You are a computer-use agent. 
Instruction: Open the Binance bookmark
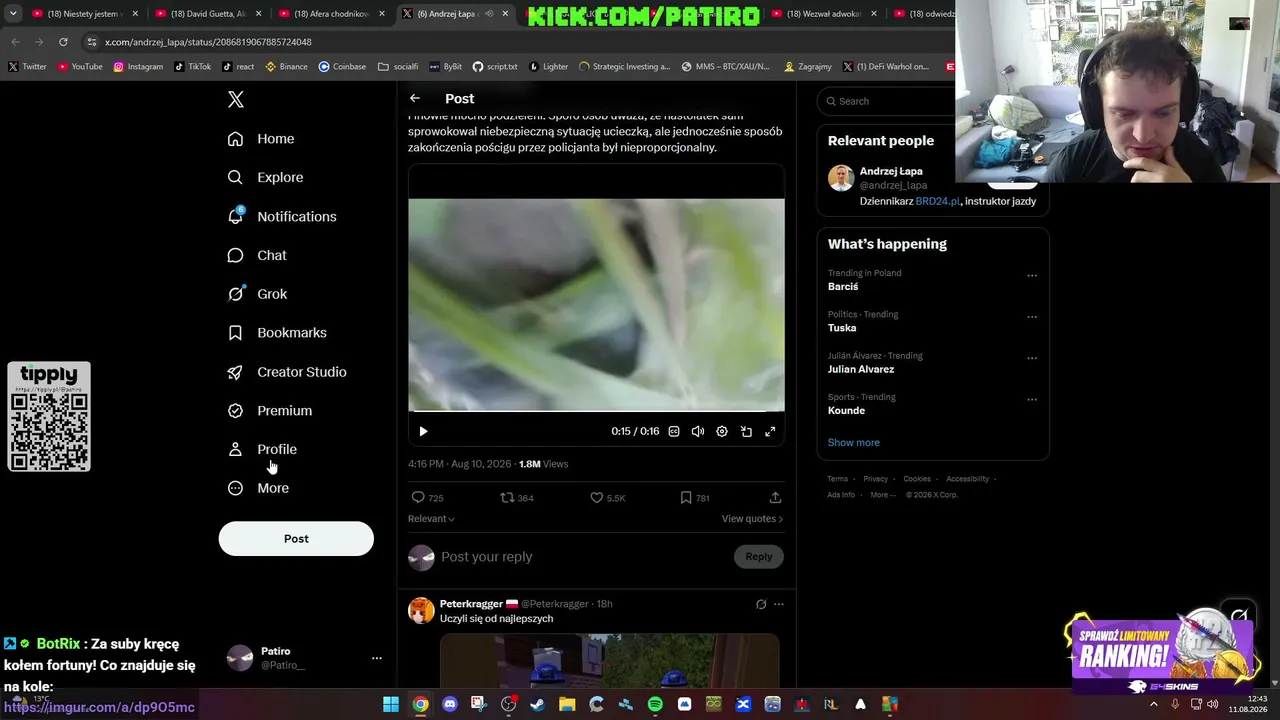coord(287,67)
